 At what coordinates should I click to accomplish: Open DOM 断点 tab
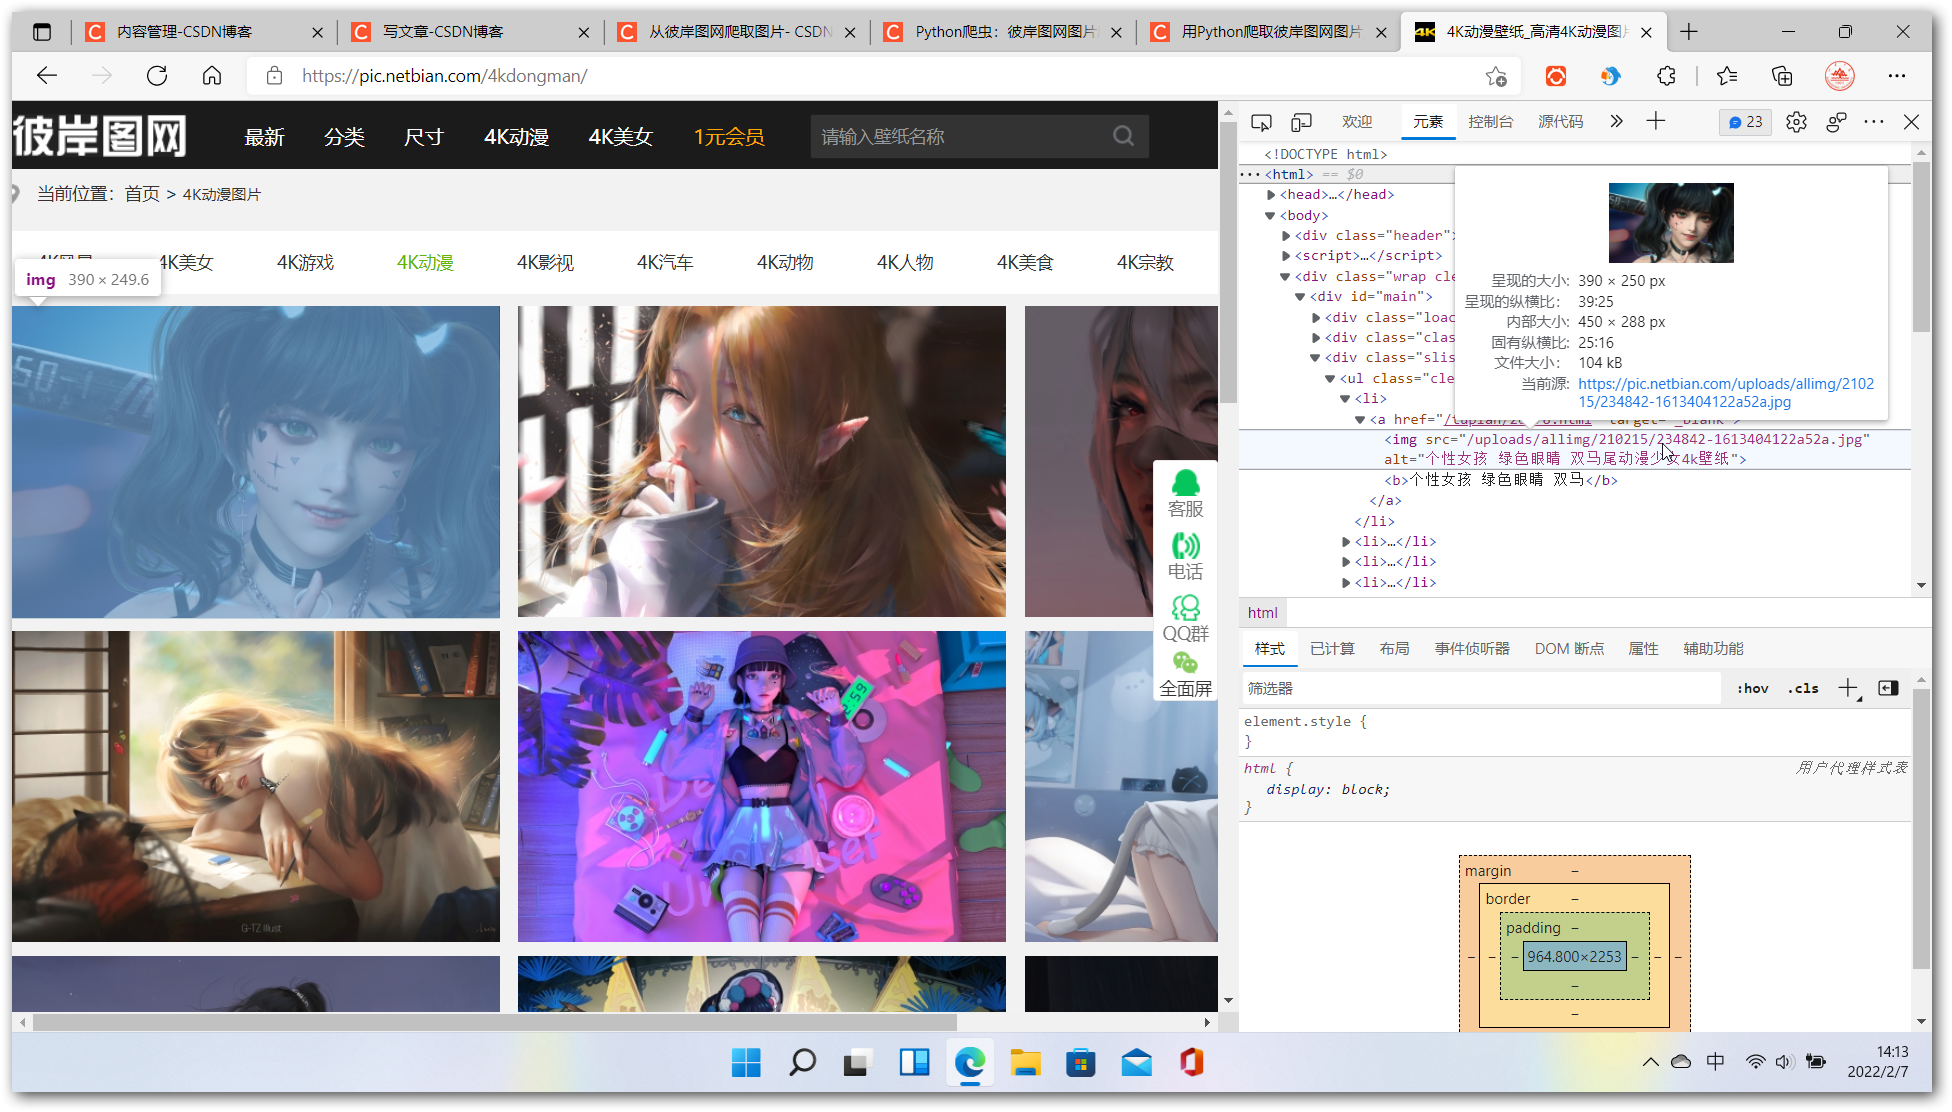pyautogui.click(x=1569, y=649)
